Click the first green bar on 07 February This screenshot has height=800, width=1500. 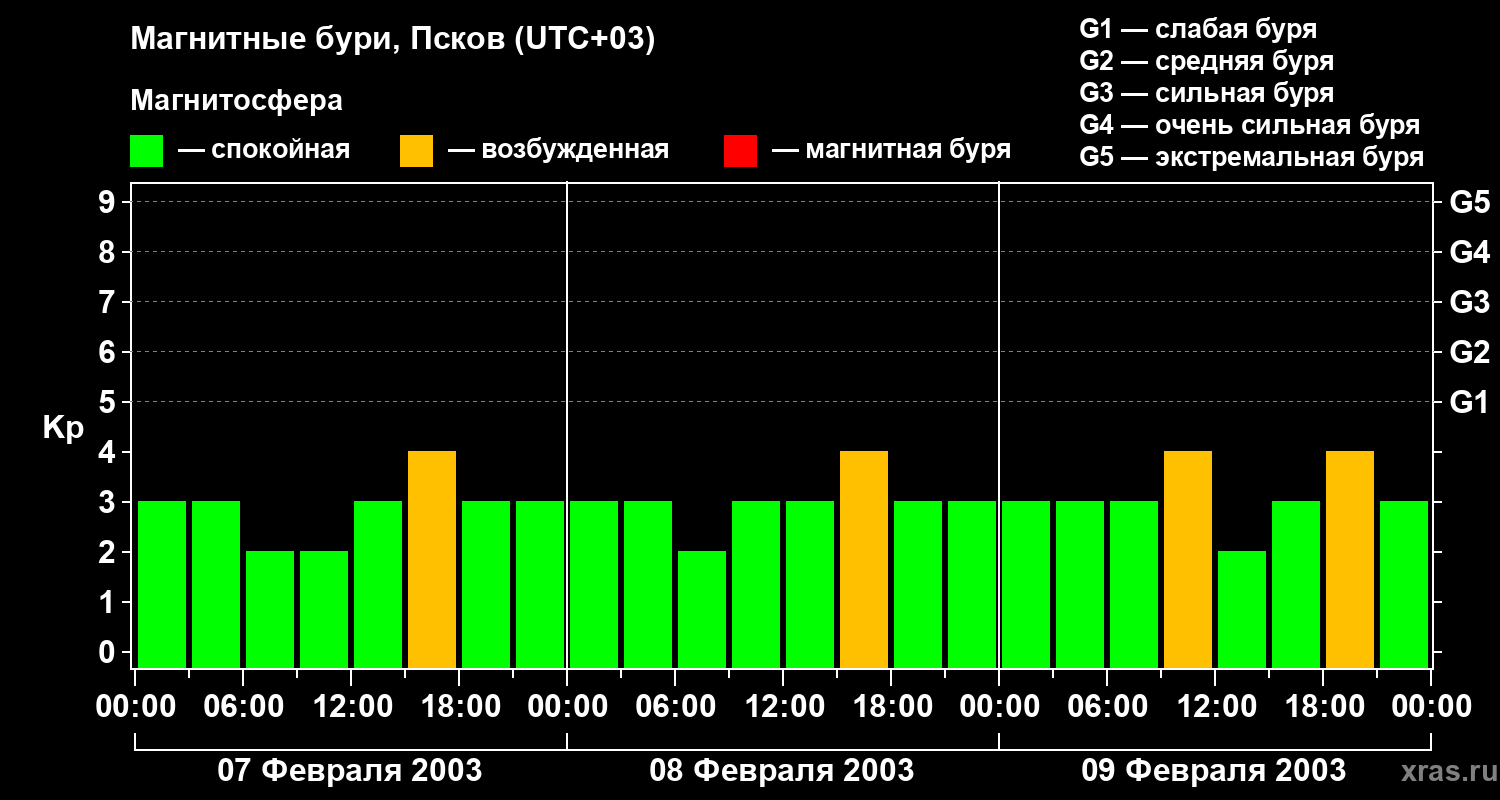pos(162,584)
